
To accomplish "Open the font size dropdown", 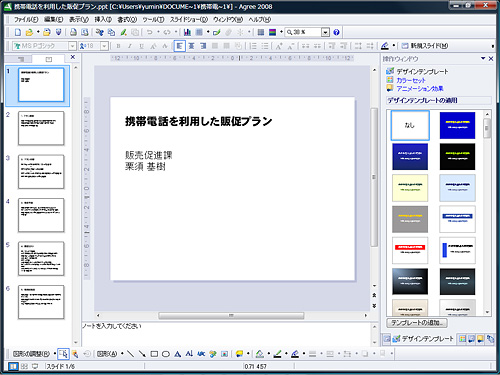I will pyautogui.click(x=104, y=46).
